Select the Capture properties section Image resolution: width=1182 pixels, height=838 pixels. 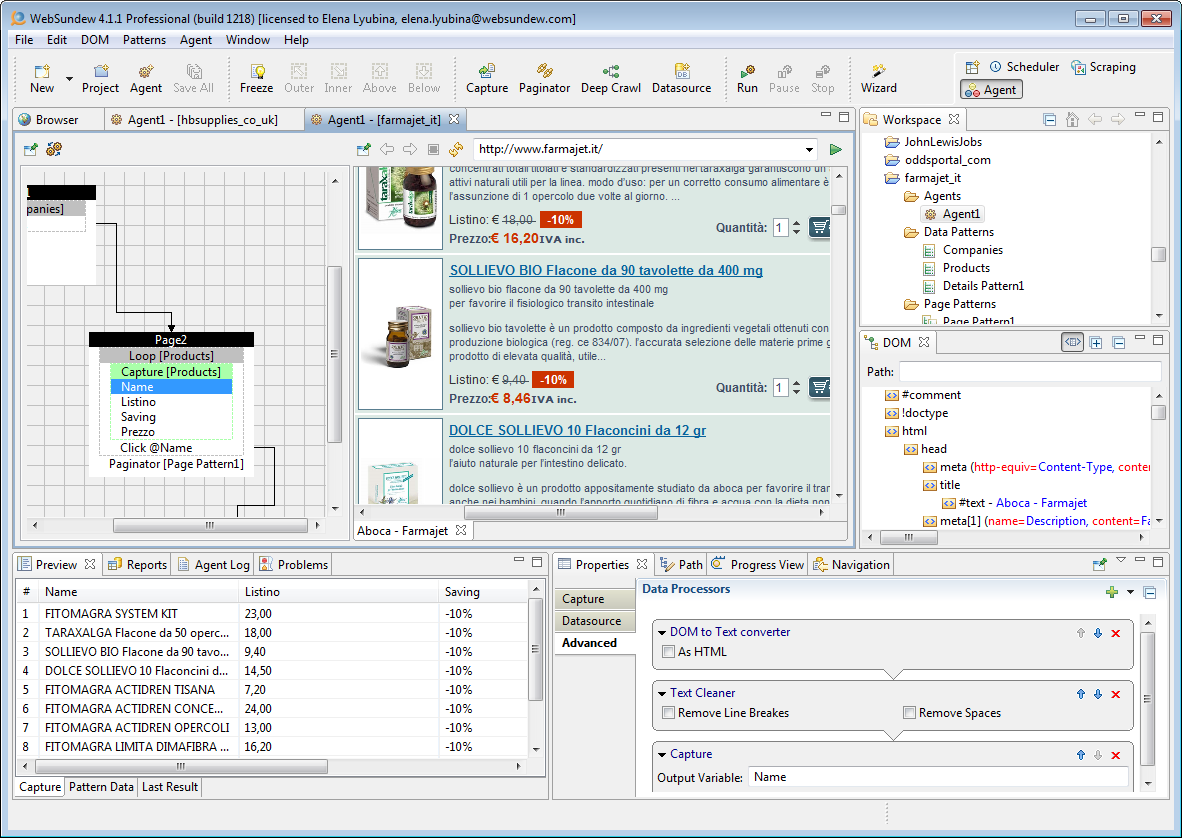tap(596, 599)
